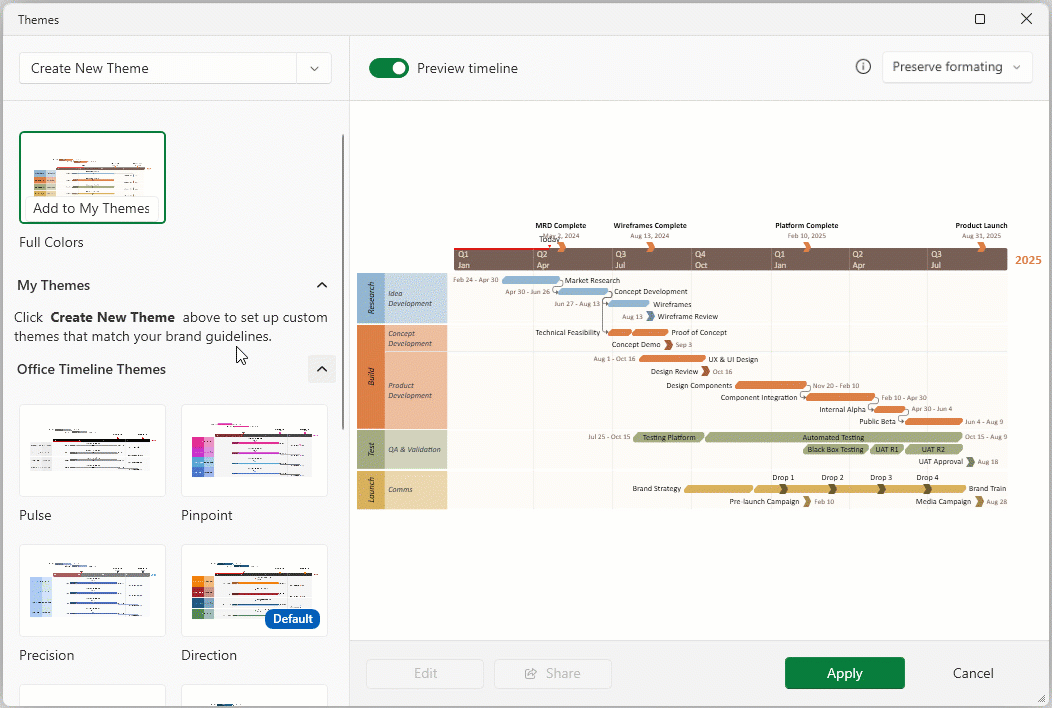Click the Research swimlane header

(x=371, y=298)
